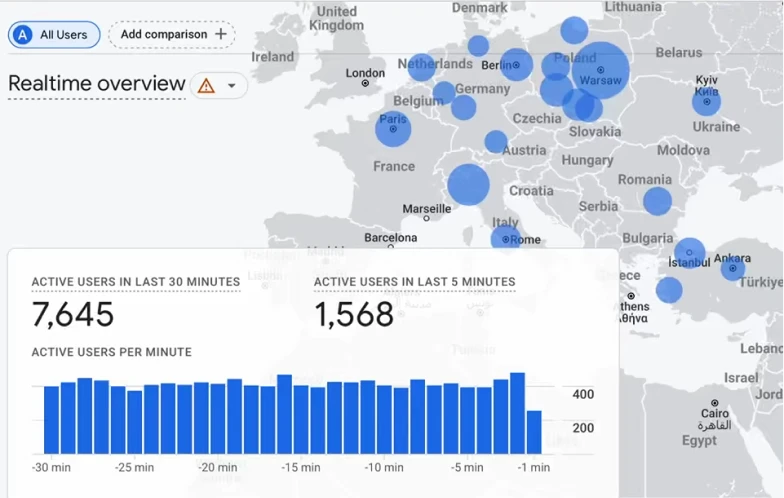This screenshot has height=498, width=784.
Task: Click the short last-minute bar in the chart
Action: point(534,432)
